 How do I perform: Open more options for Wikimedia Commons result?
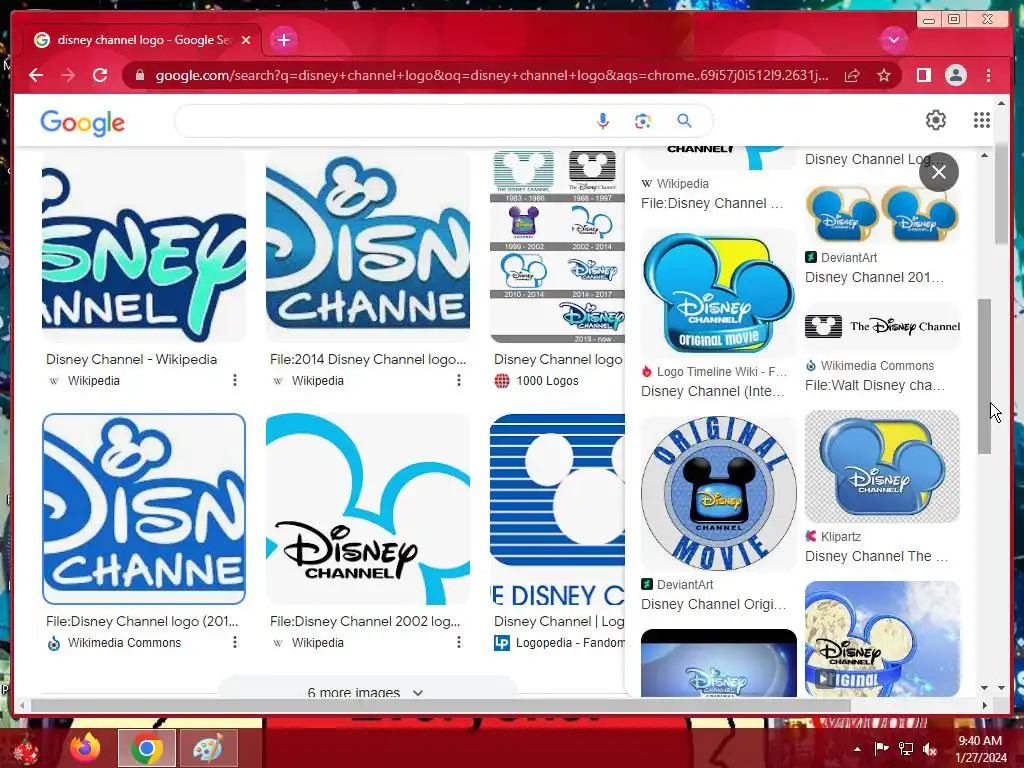(x=235, y=642)
